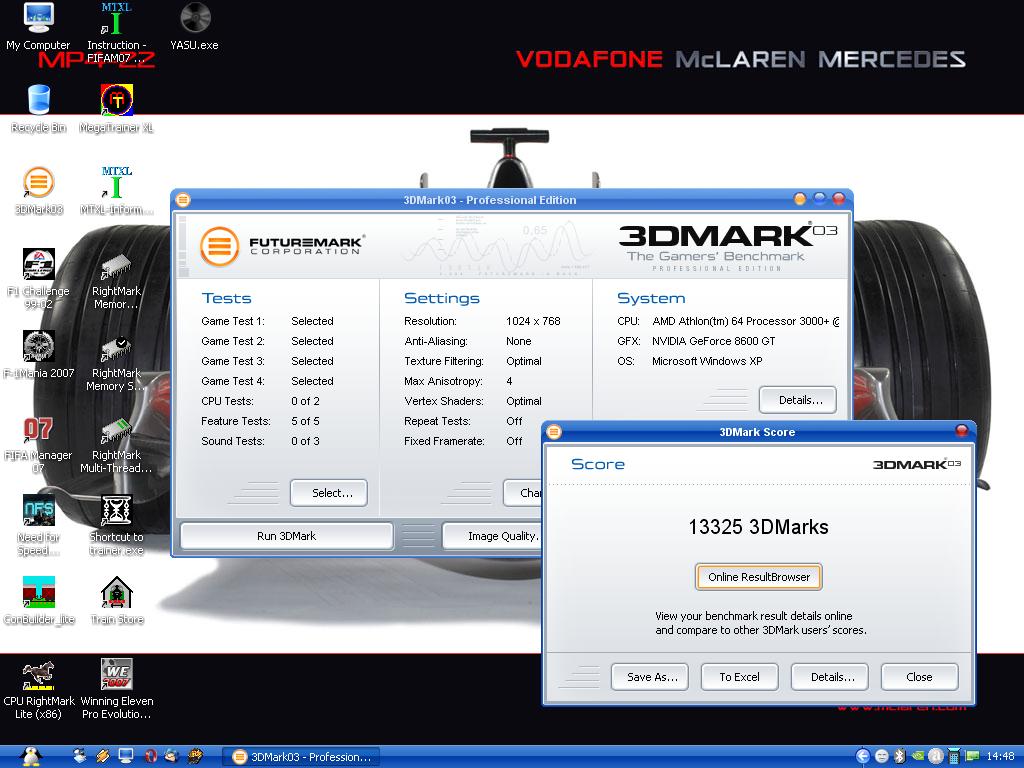Click the calculator icon in system tray
Image resolution: width=1024 pixels, height=768 pixels.
[953, 756]
